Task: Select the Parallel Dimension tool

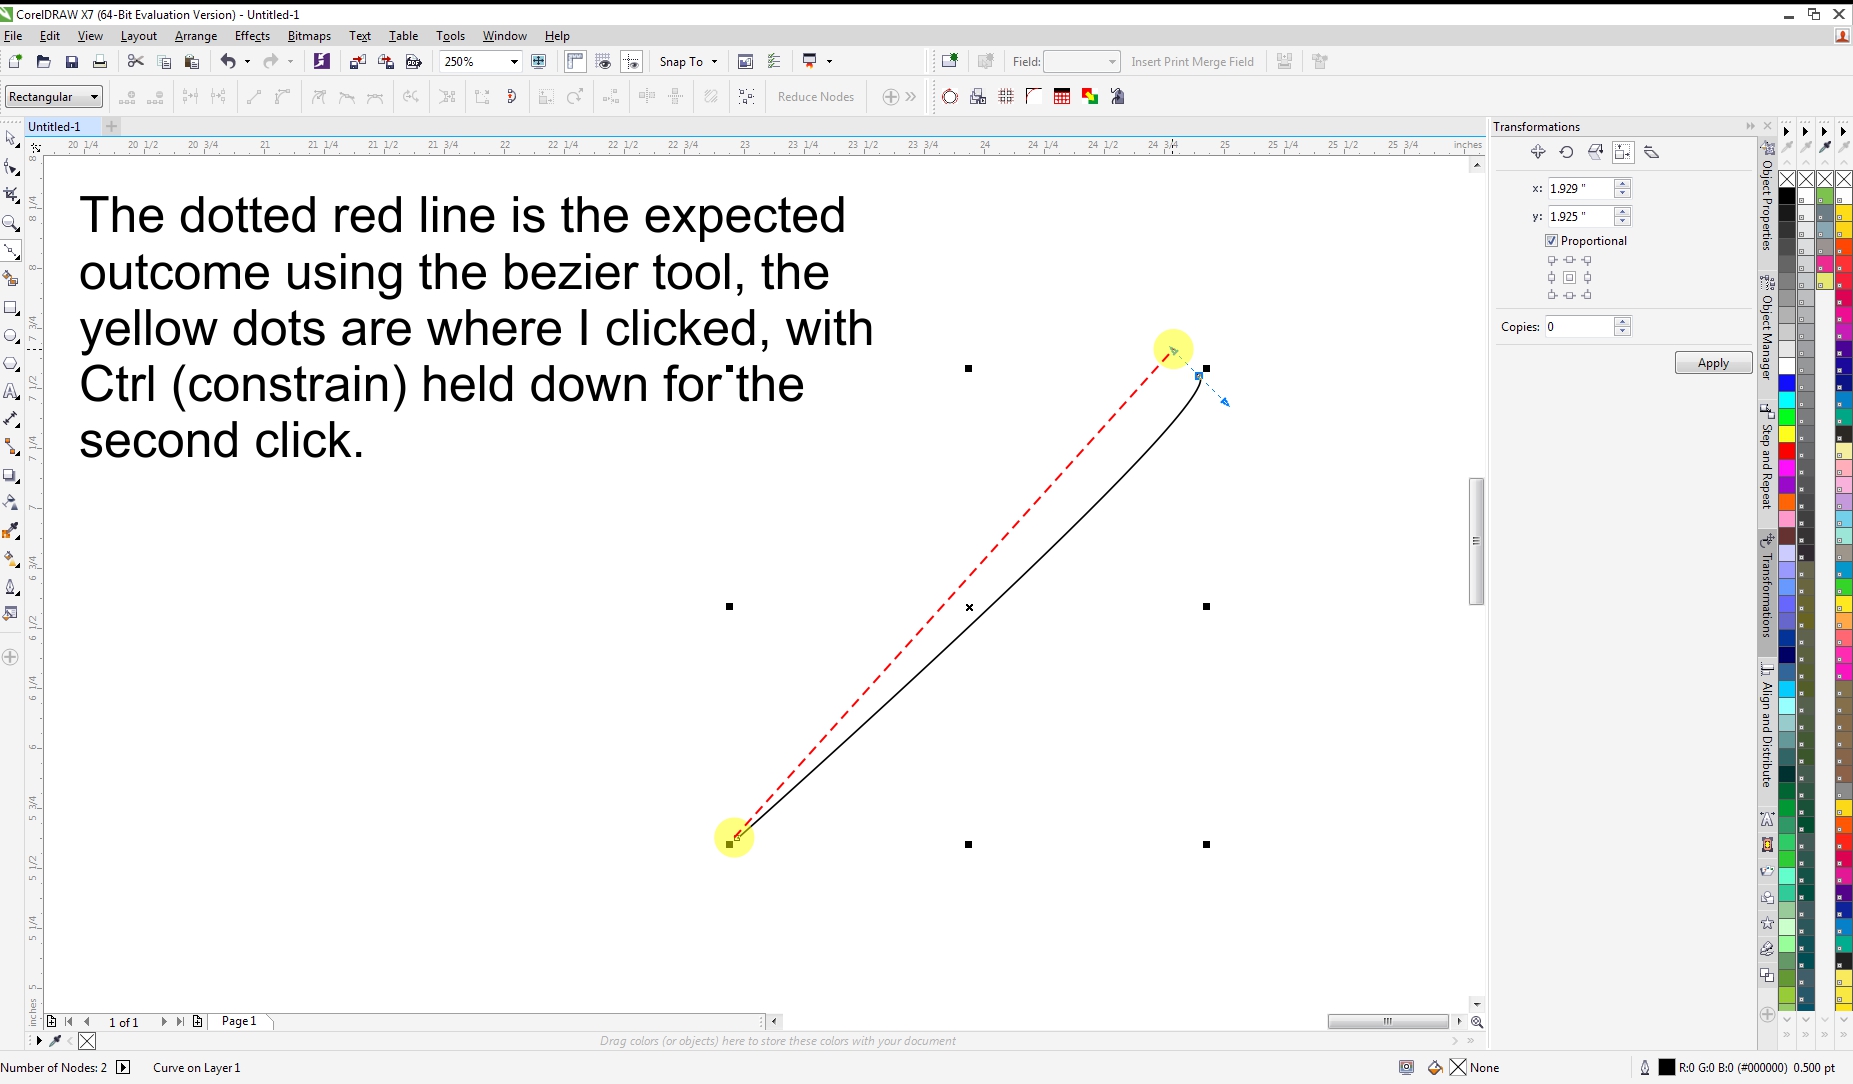Action: [11, 419]
